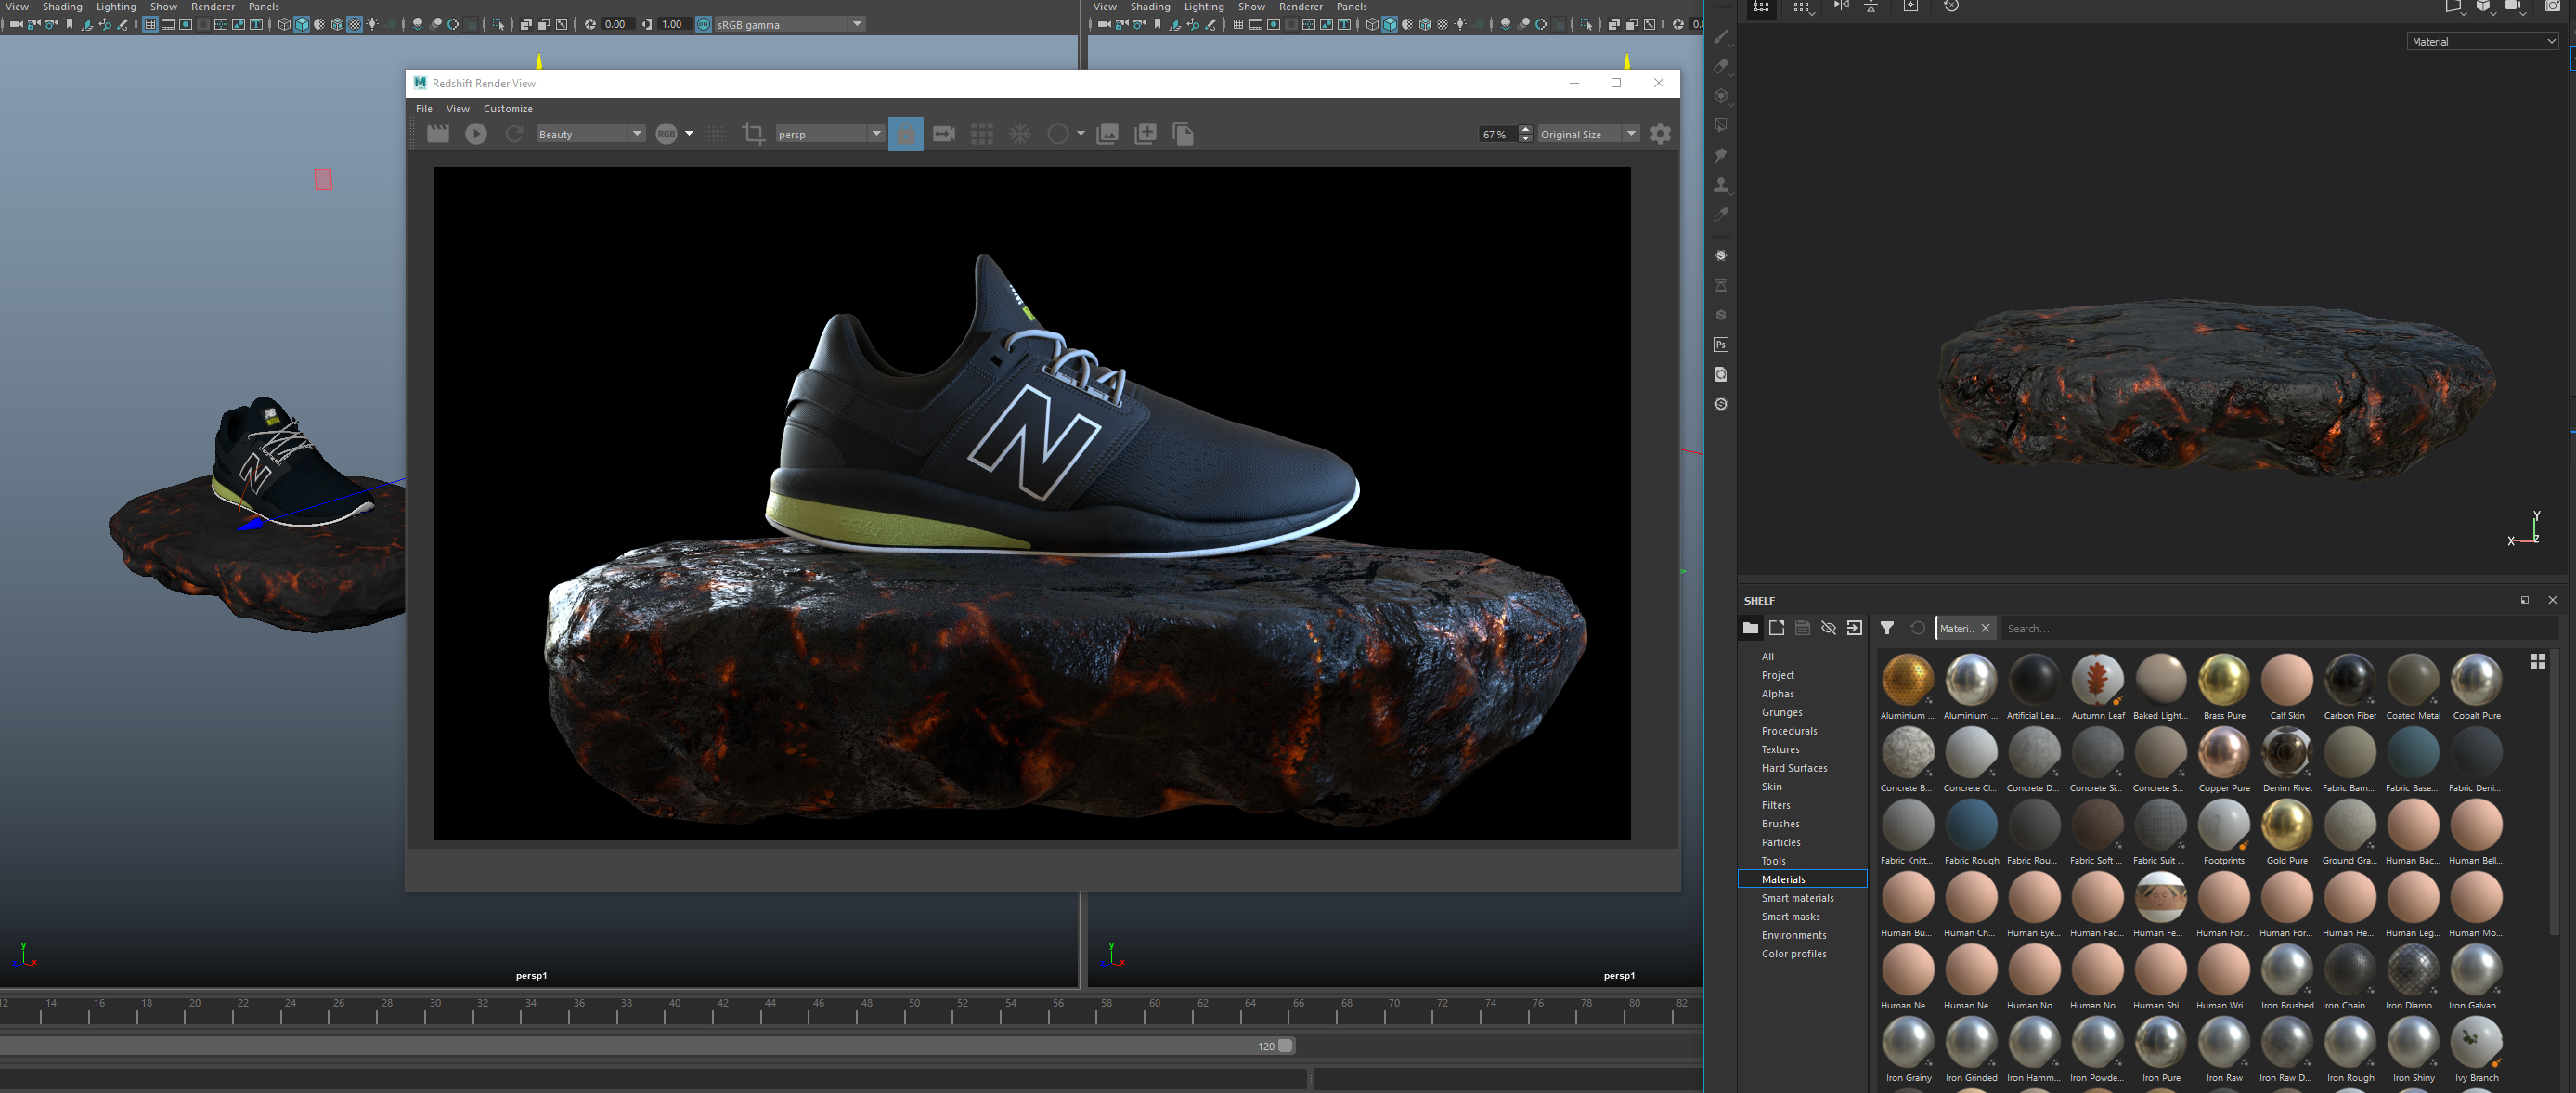Start IPR with the play button

tap(476, 134)
